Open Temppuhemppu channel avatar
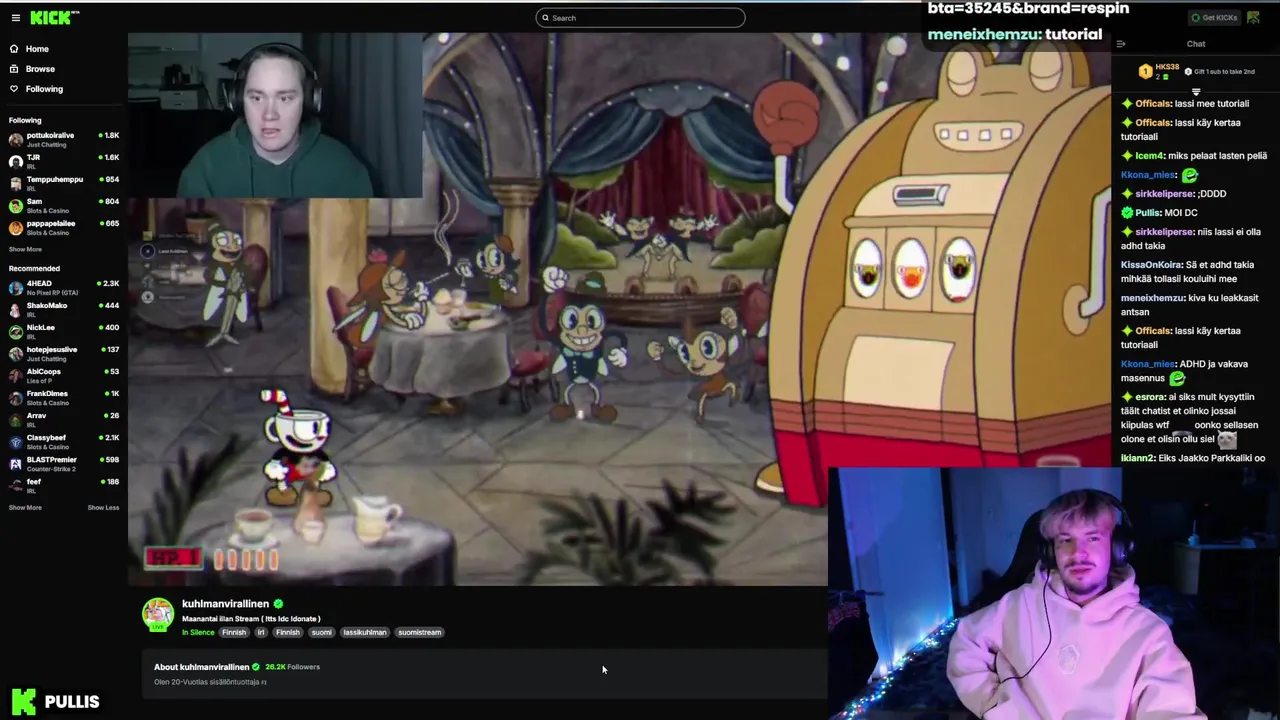 tap(16, 184)
